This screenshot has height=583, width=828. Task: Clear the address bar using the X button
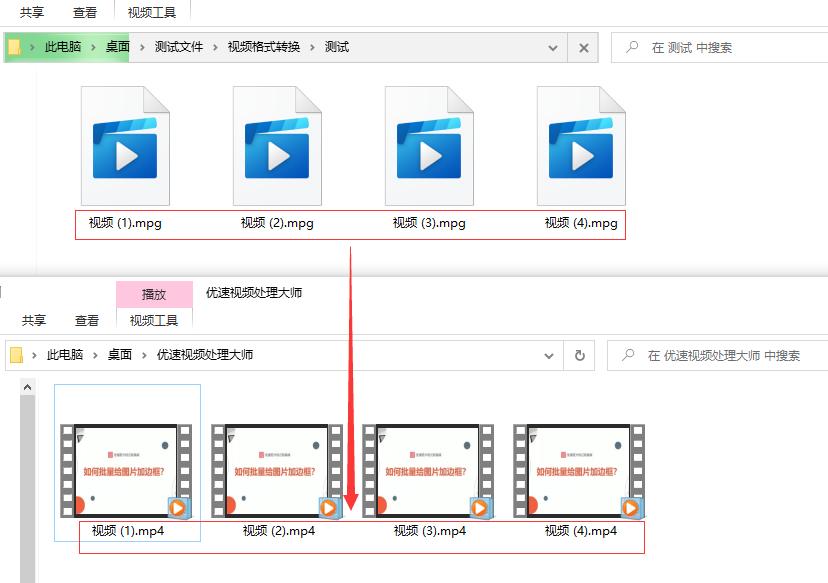[583, 47]
